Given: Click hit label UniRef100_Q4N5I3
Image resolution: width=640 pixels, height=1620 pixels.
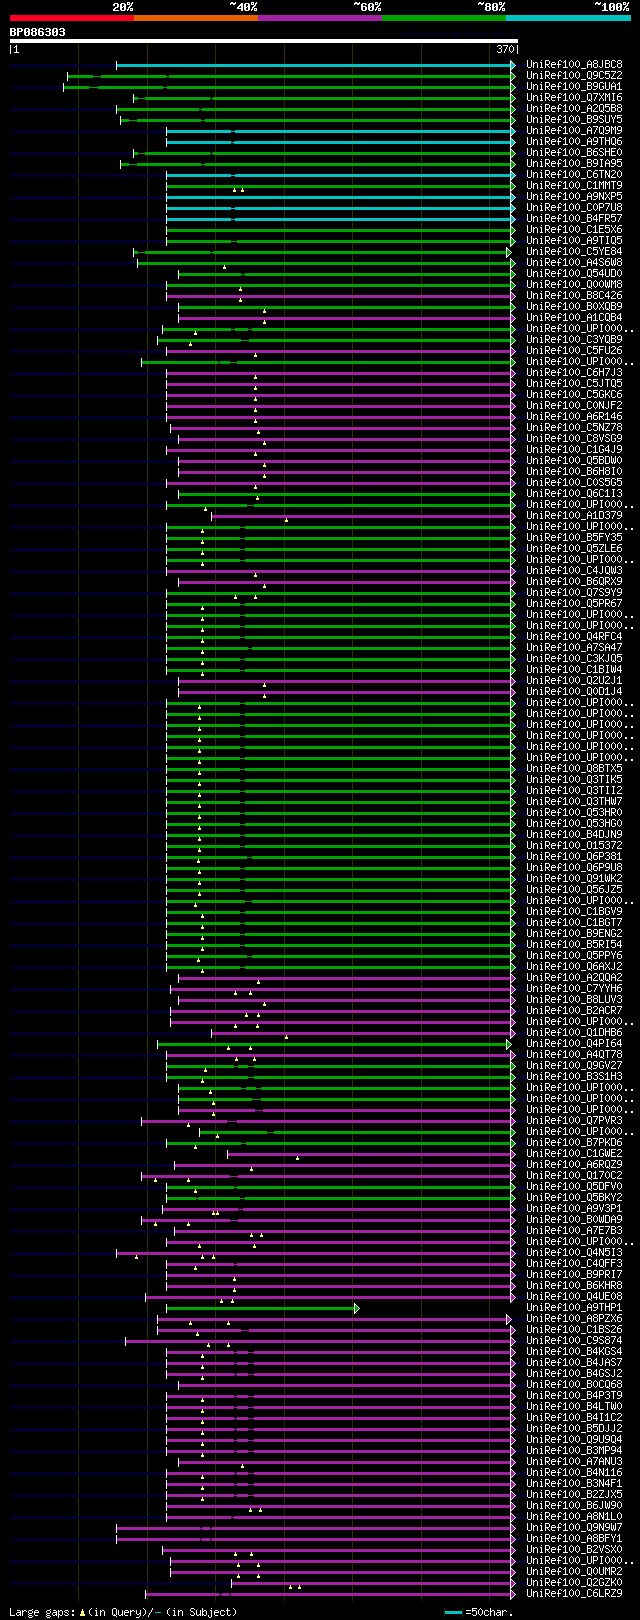Looking at the screenshot, I should pos(574,1253).
